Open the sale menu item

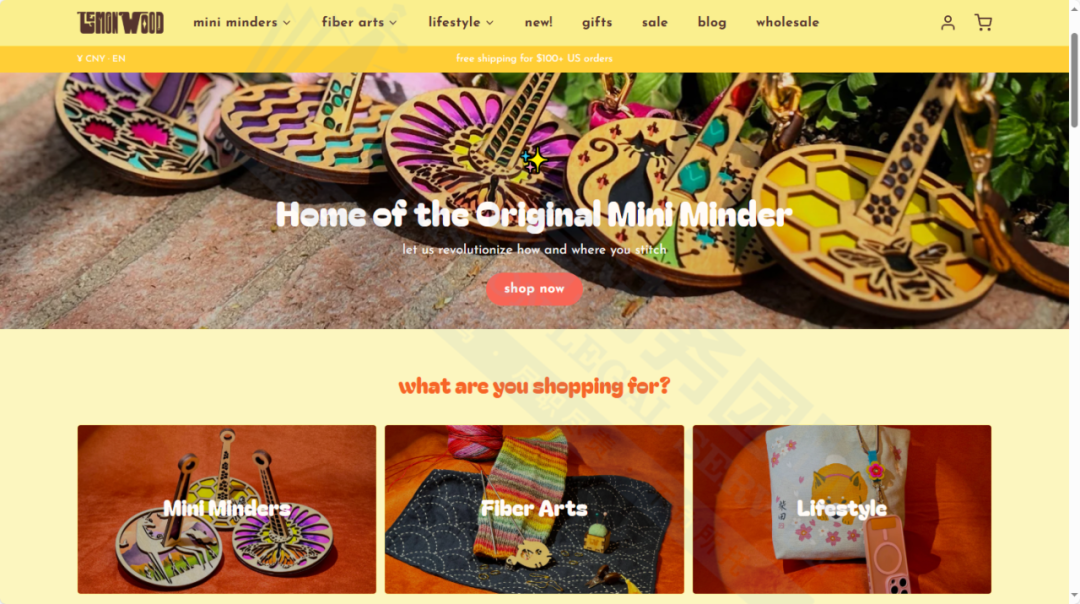pyautogui.click(x=654, y=23)
